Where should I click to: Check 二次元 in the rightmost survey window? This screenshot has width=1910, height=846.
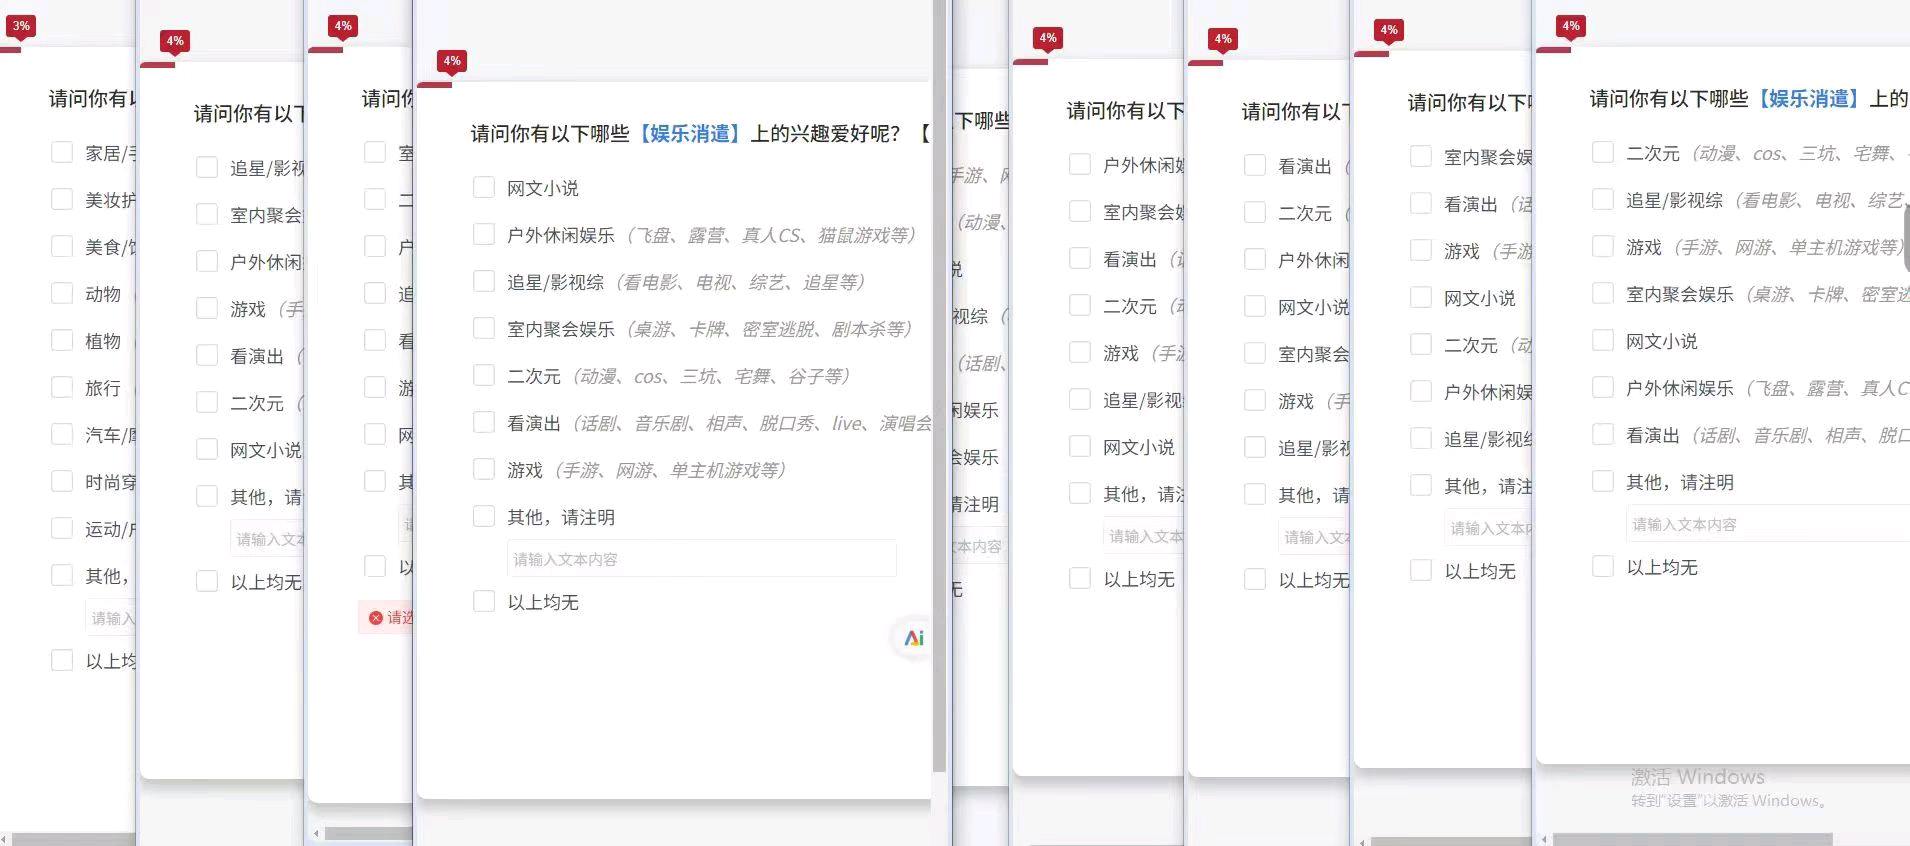coord(1603,152)
